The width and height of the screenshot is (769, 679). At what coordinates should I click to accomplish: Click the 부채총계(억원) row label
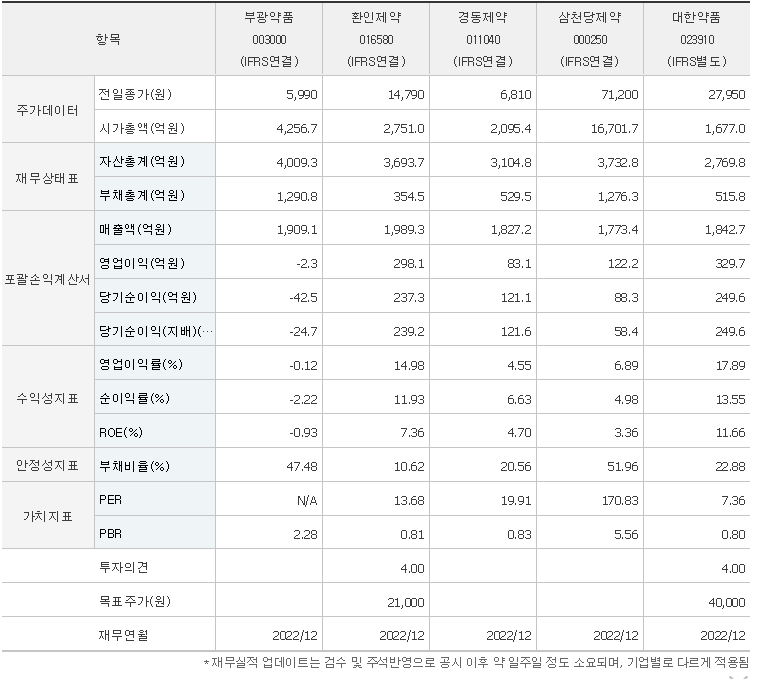click(x=142, y=195)
